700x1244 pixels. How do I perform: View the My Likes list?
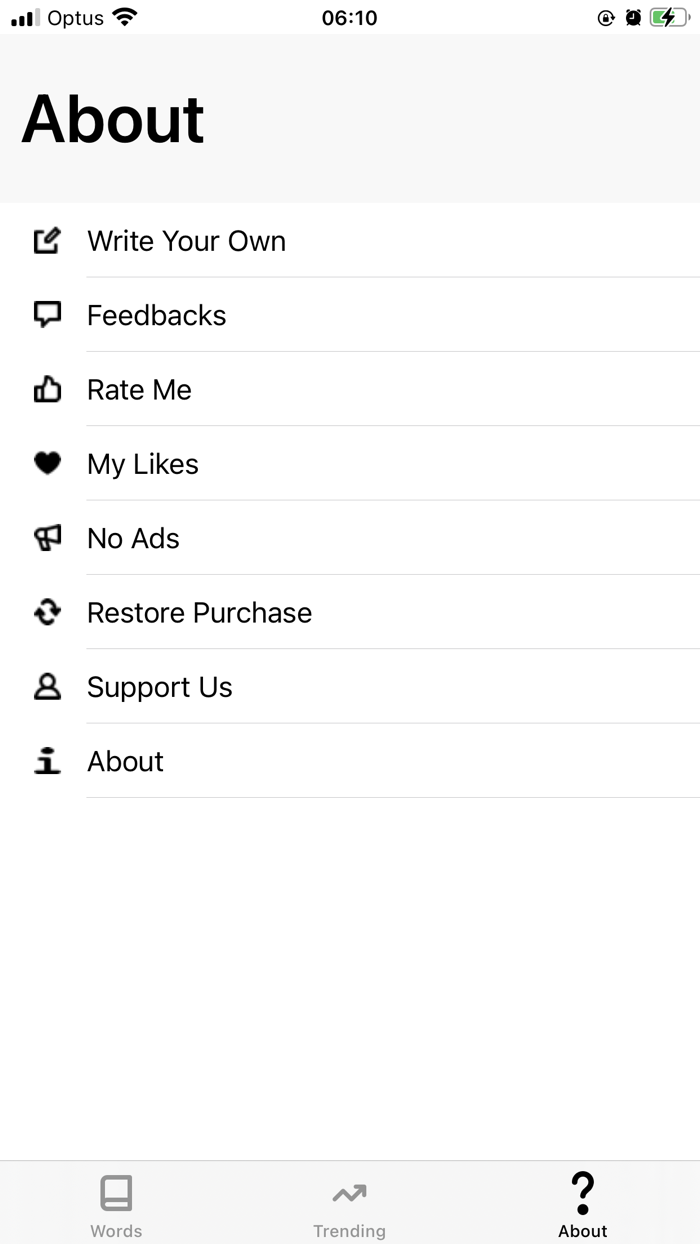click(350, 463)
